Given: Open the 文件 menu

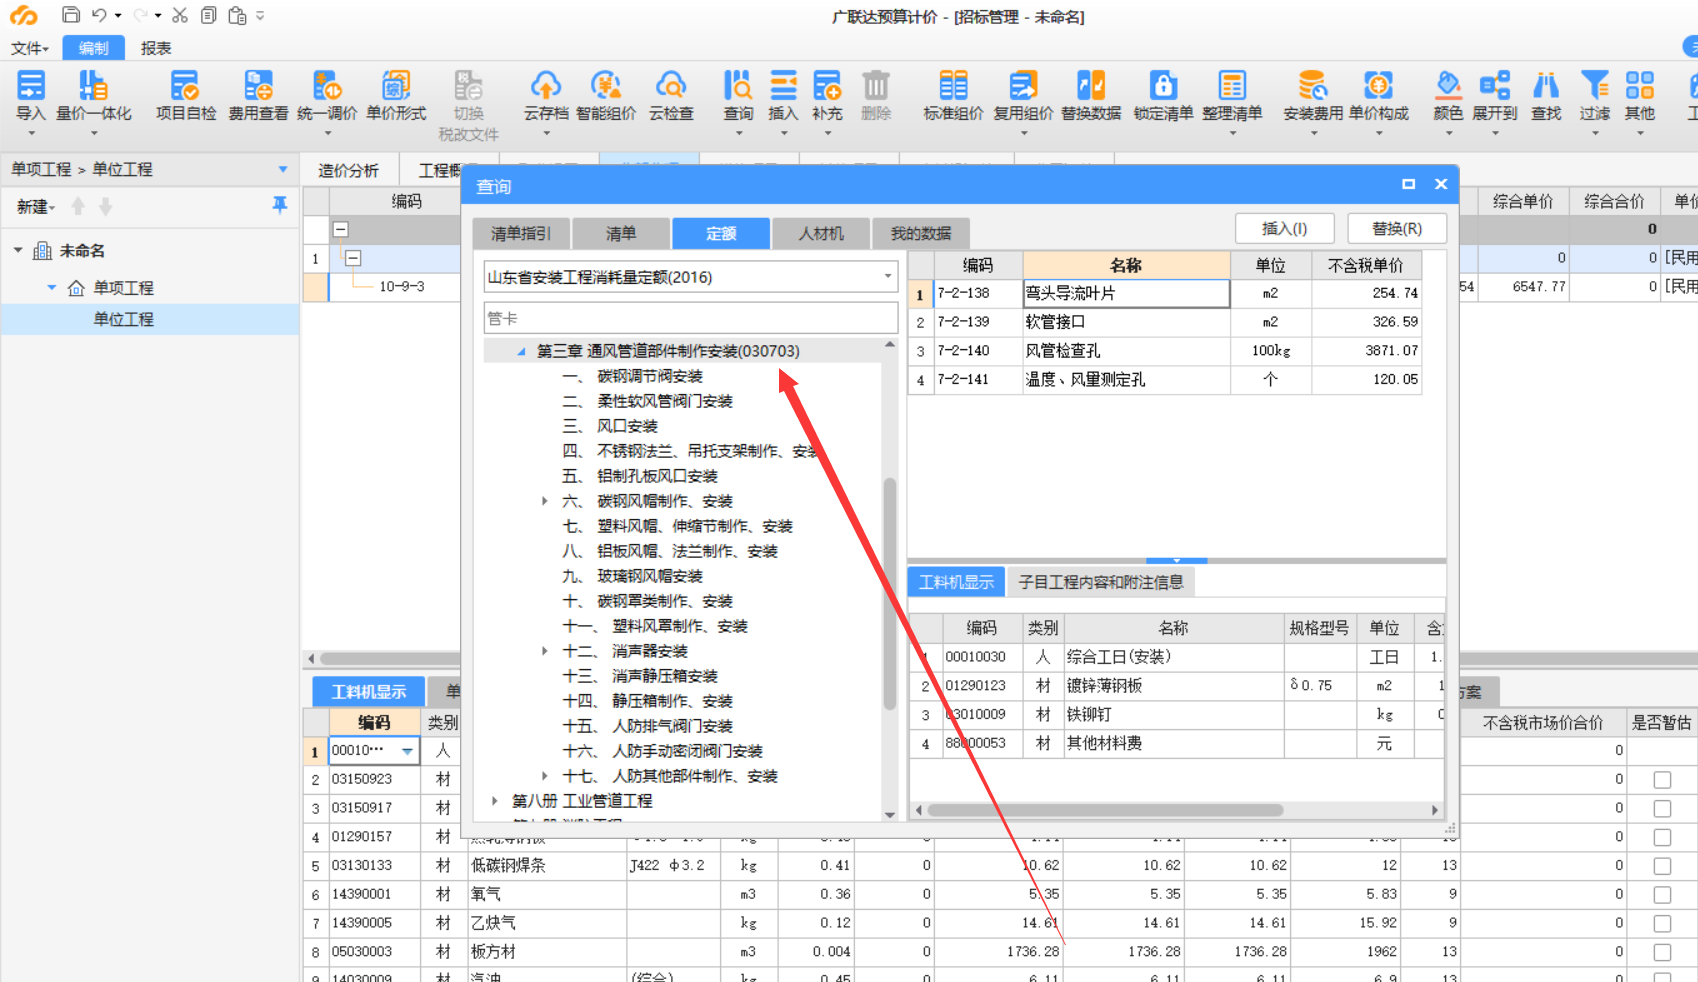Looking at the screenshot, I should [30, 48].
